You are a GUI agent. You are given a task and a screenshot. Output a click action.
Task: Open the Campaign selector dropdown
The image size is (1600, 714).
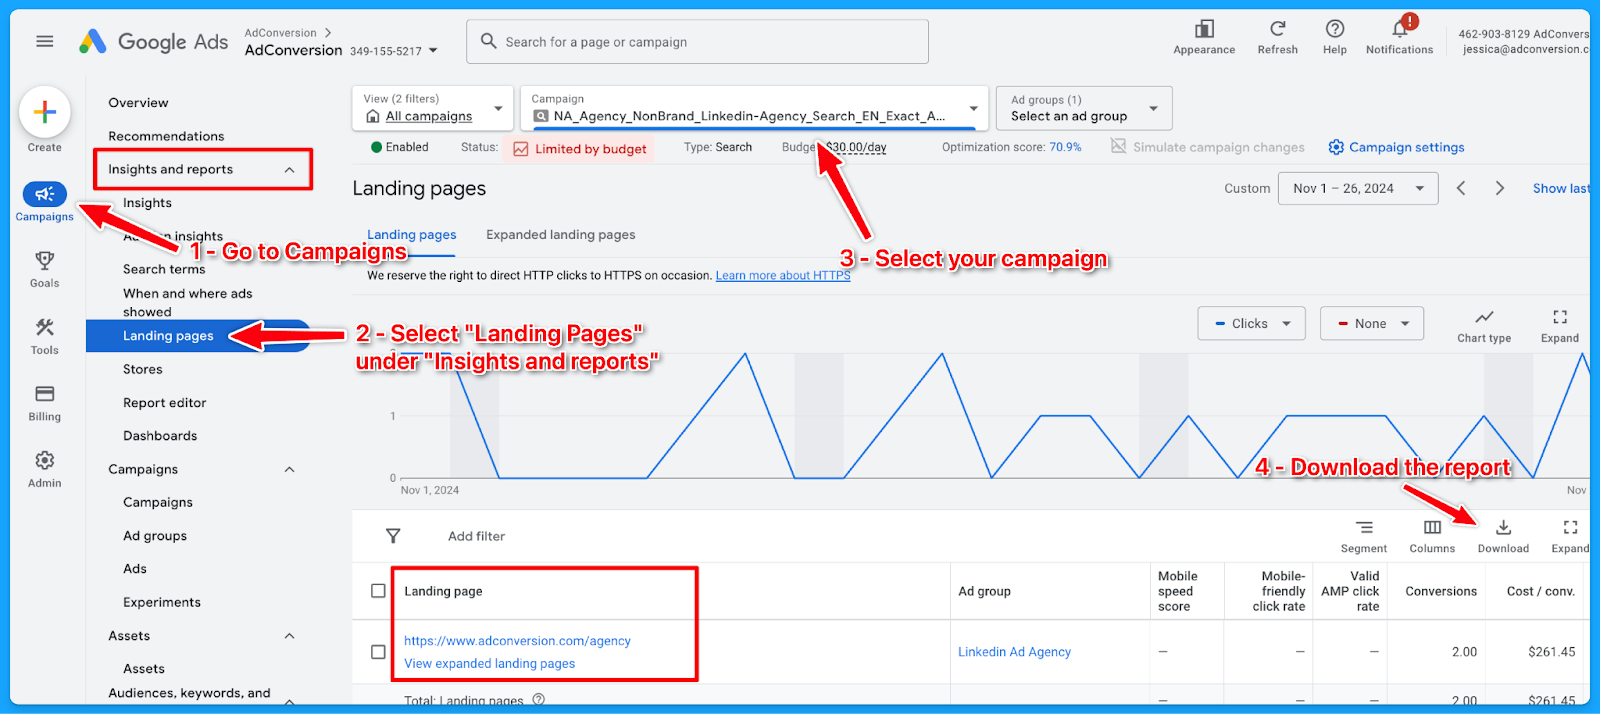click(x=754, y=108)
